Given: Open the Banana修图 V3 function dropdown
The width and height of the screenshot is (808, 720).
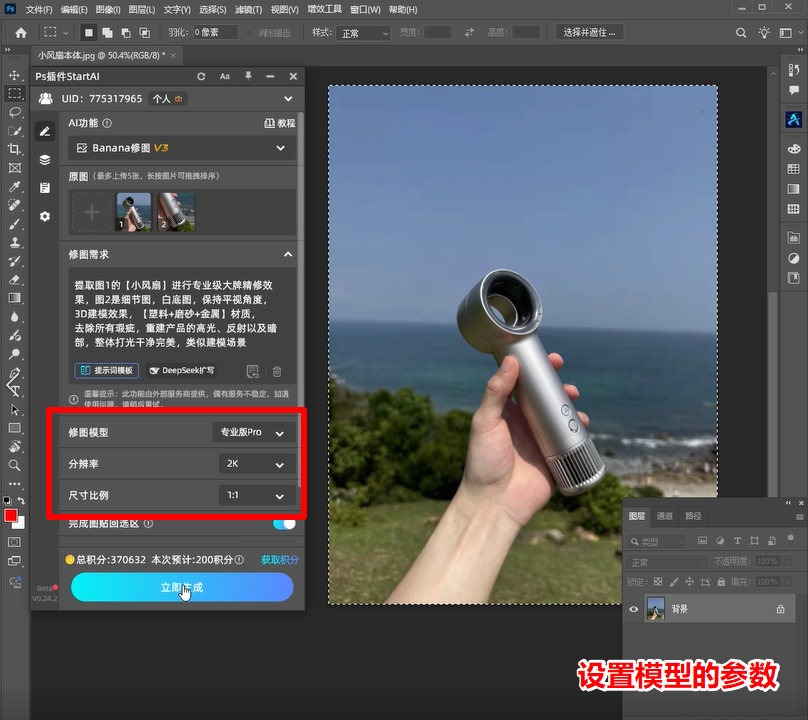Looking at the screenshot, I should pos(182,148).
